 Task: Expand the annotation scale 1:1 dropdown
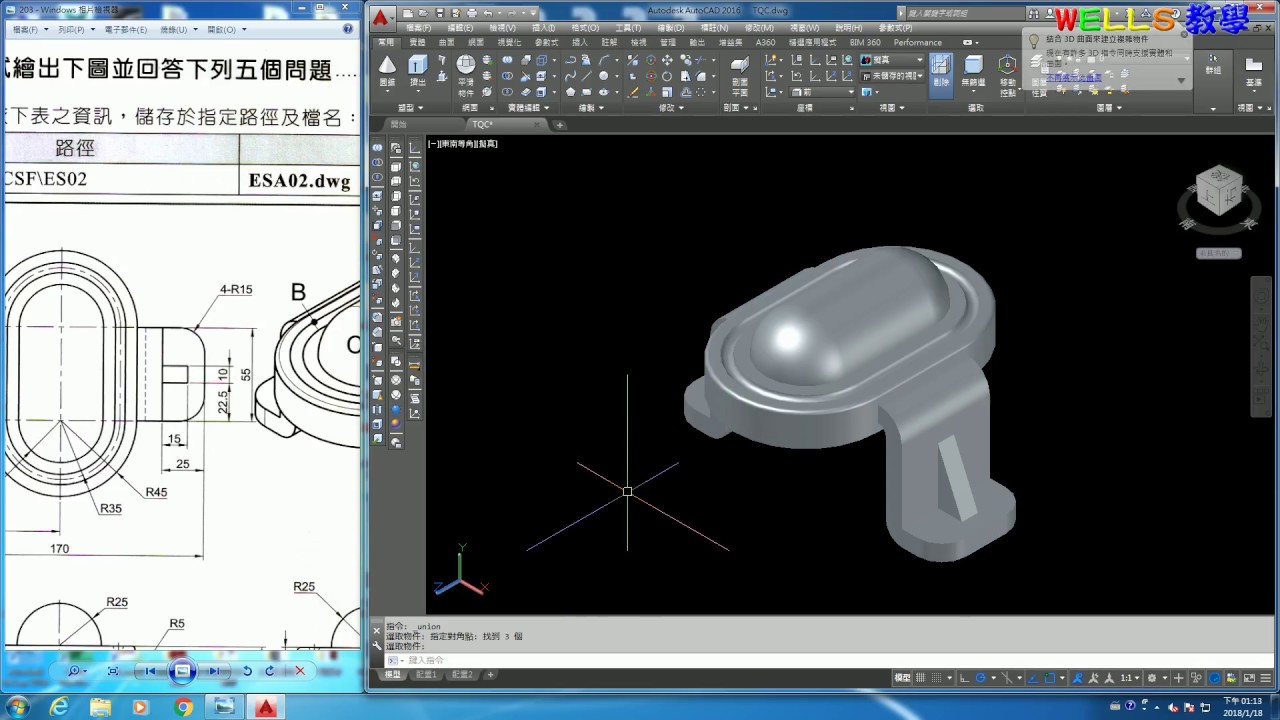coord(1129,677)
